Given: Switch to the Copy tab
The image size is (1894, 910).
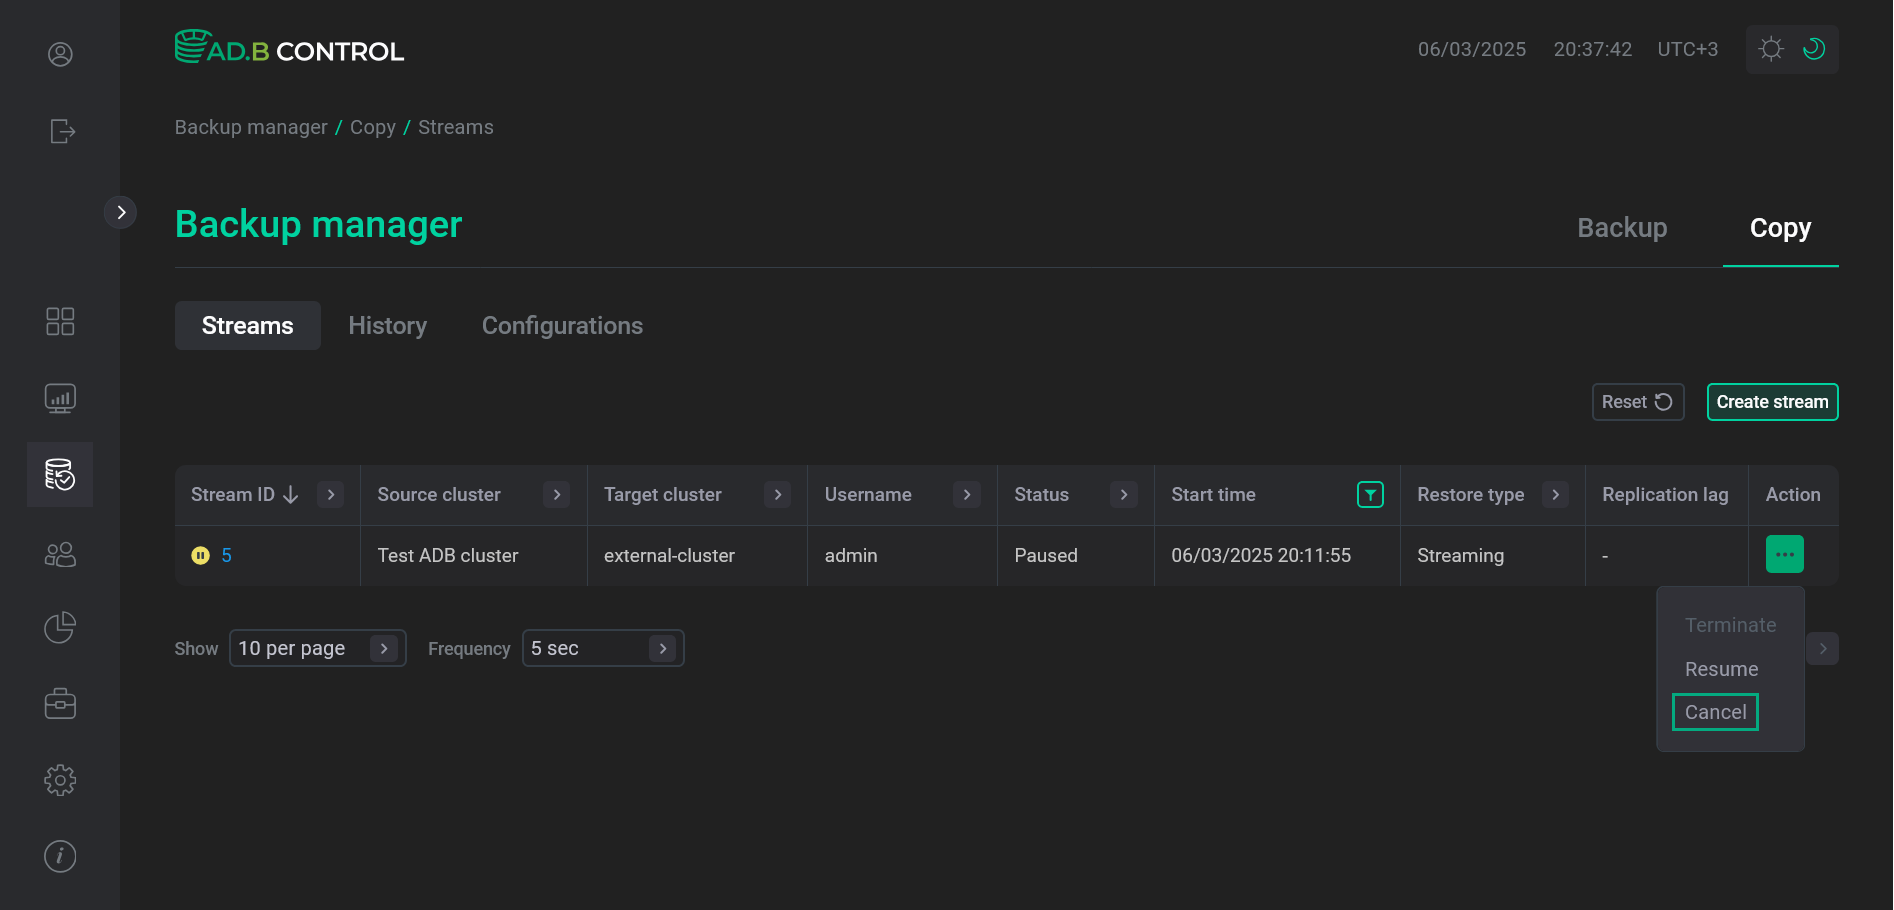Looking at the screenshot, I should click(1780, 228).
